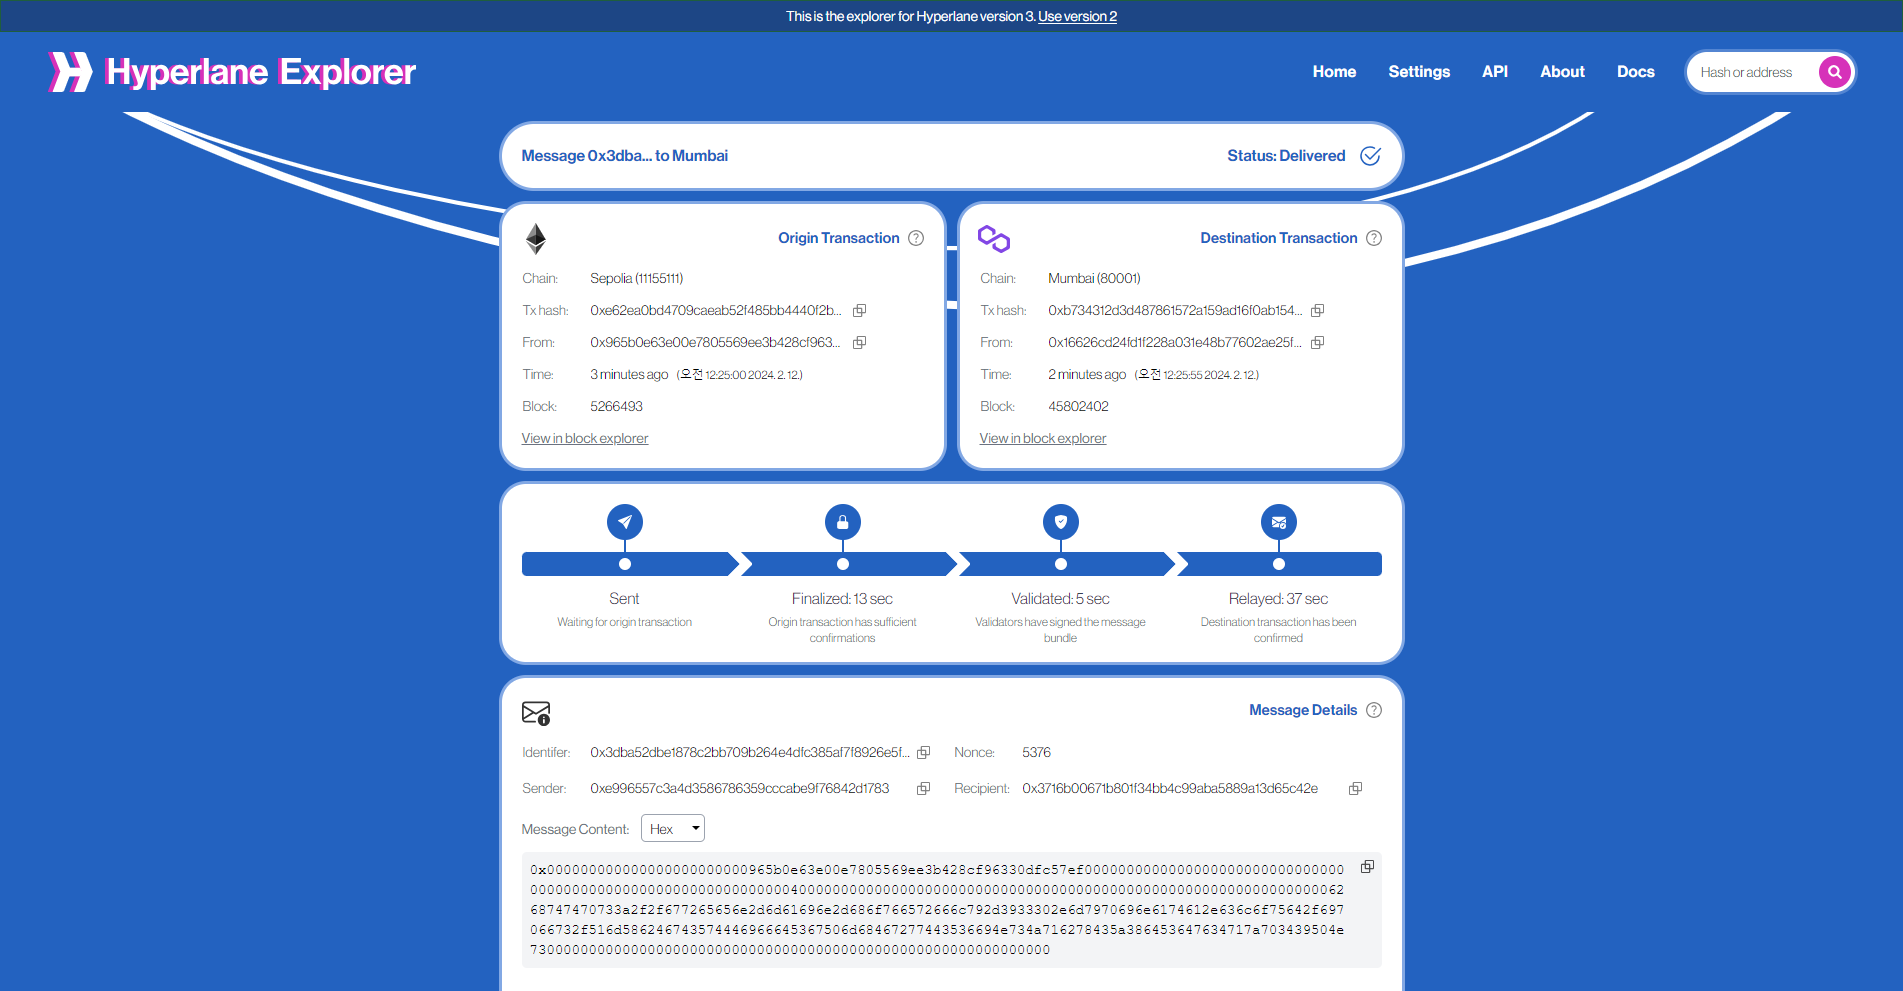Screen dimensions: 1903x991
Task: Open the Message Content format dropdown
Action: click(673, 828)
